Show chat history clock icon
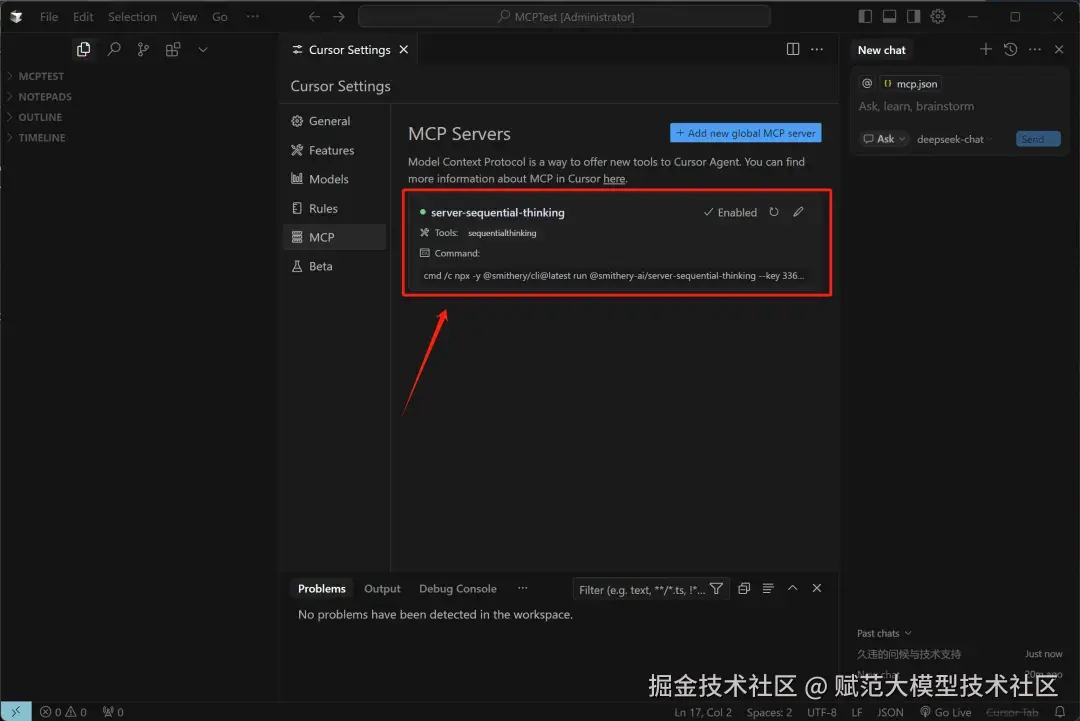The image size is (1080, 721). click(1010, 49)
